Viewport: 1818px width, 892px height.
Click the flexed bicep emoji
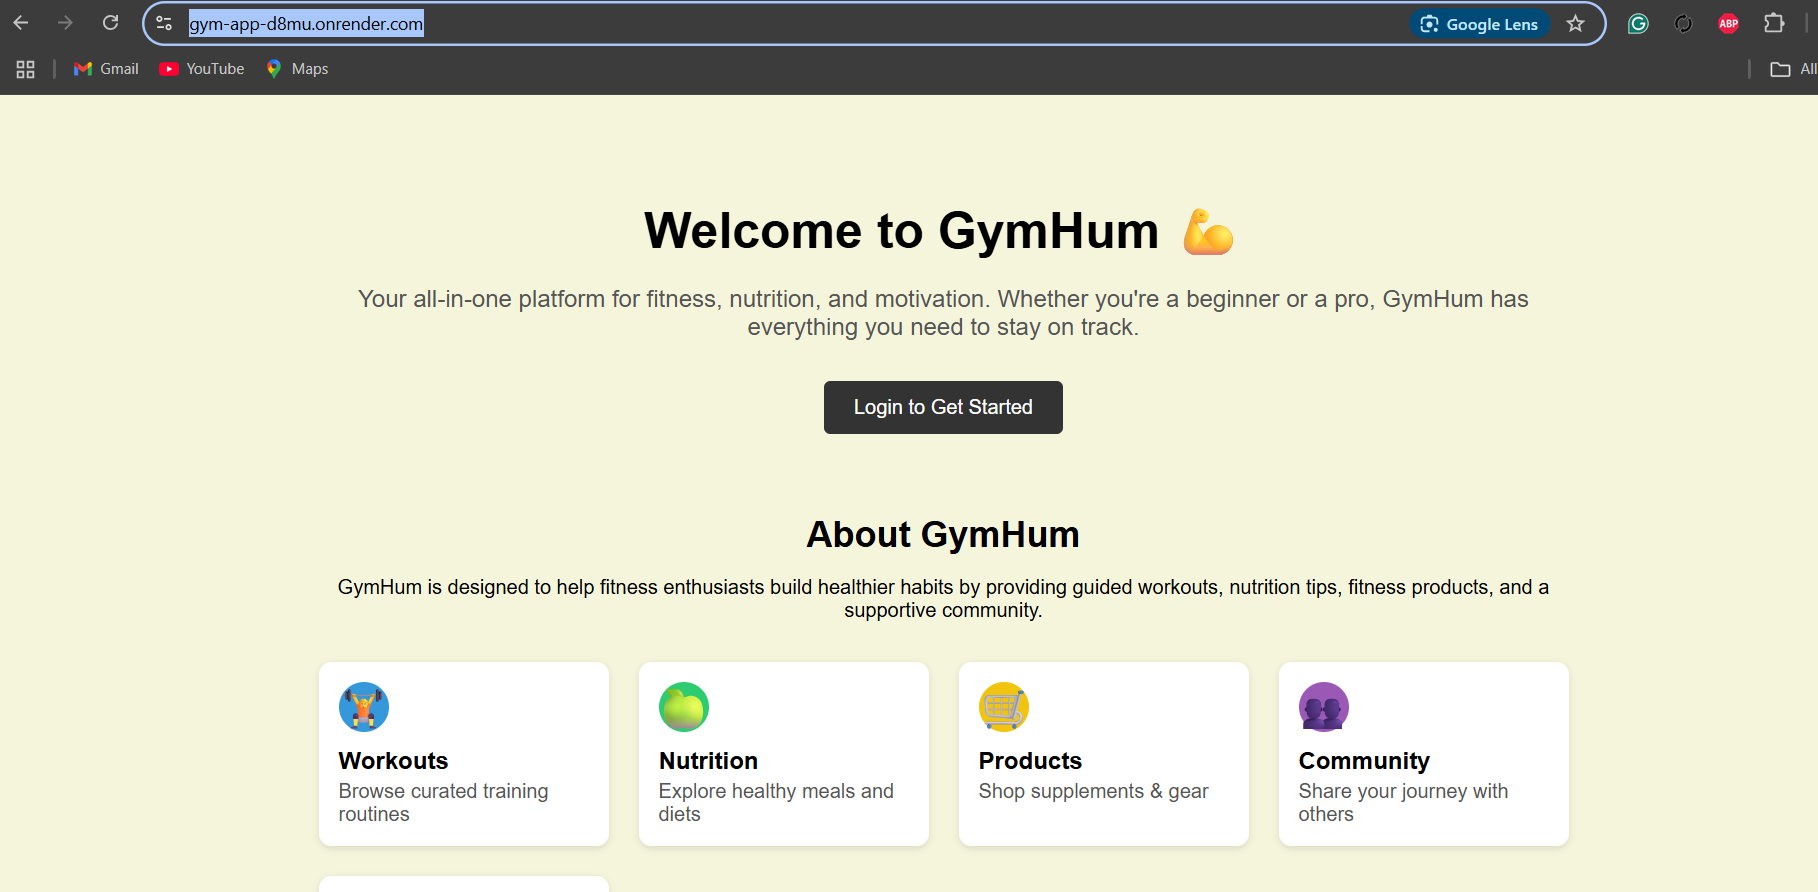tap(1208, 232)
